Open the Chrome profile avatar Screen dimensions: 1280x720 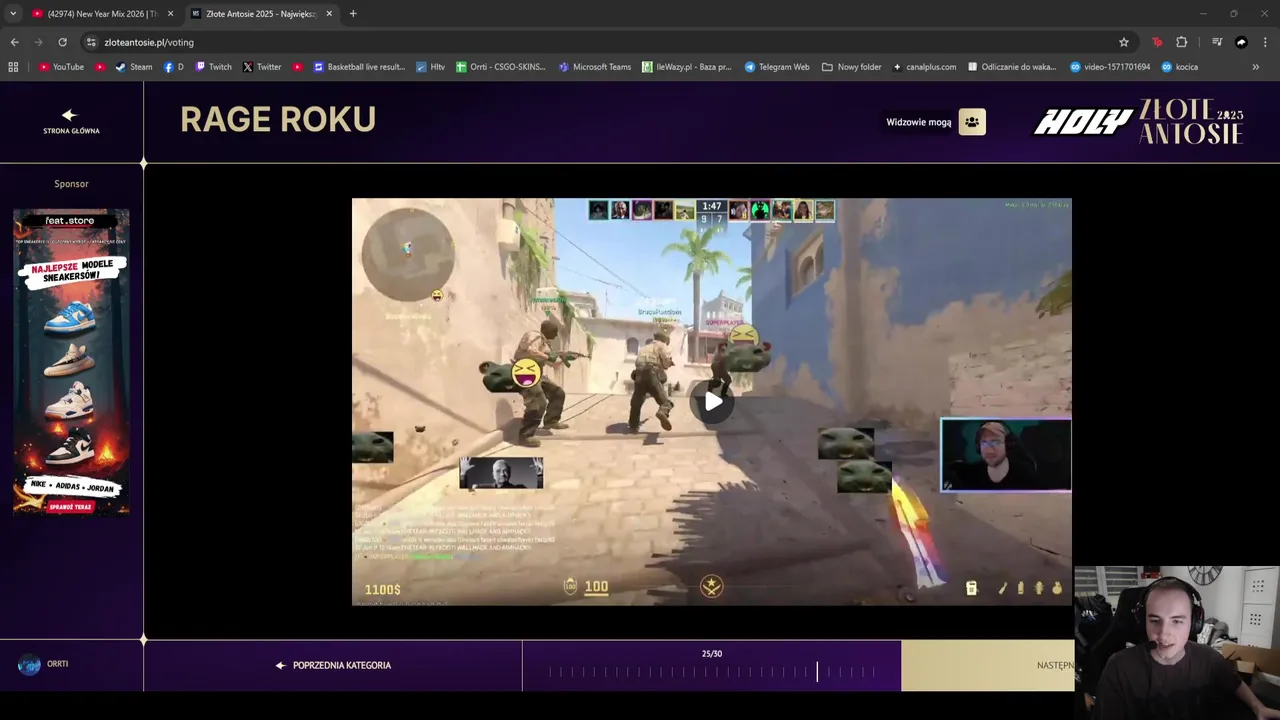coord(1241,42)
